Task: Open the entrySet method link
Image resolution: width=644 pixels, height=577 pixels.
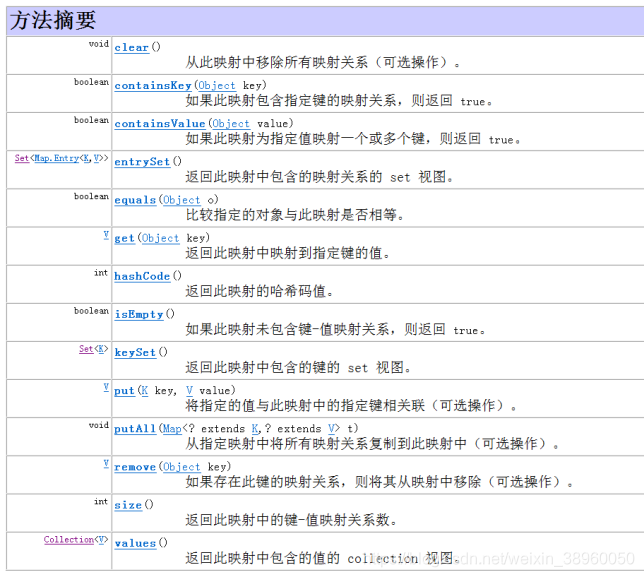Action: pos(142,162)
